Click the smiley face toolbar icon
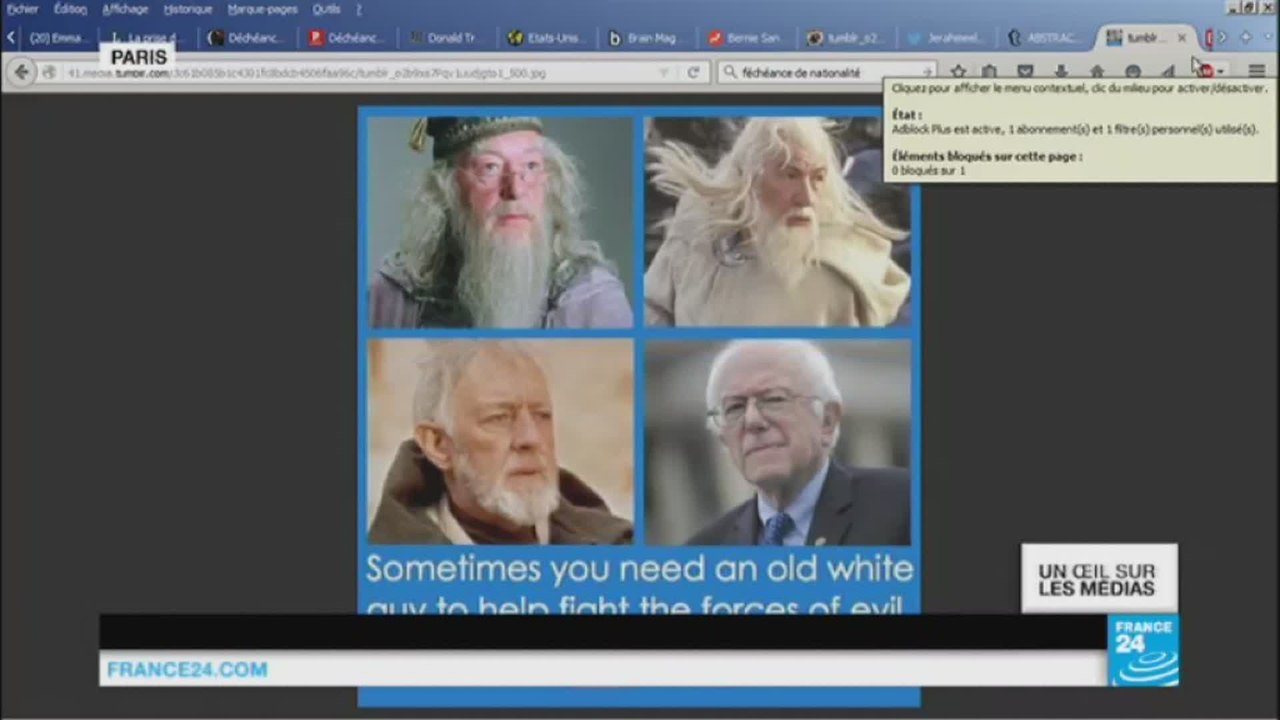This screenshot has width=1280, height=720. (x=1133, y=72)
